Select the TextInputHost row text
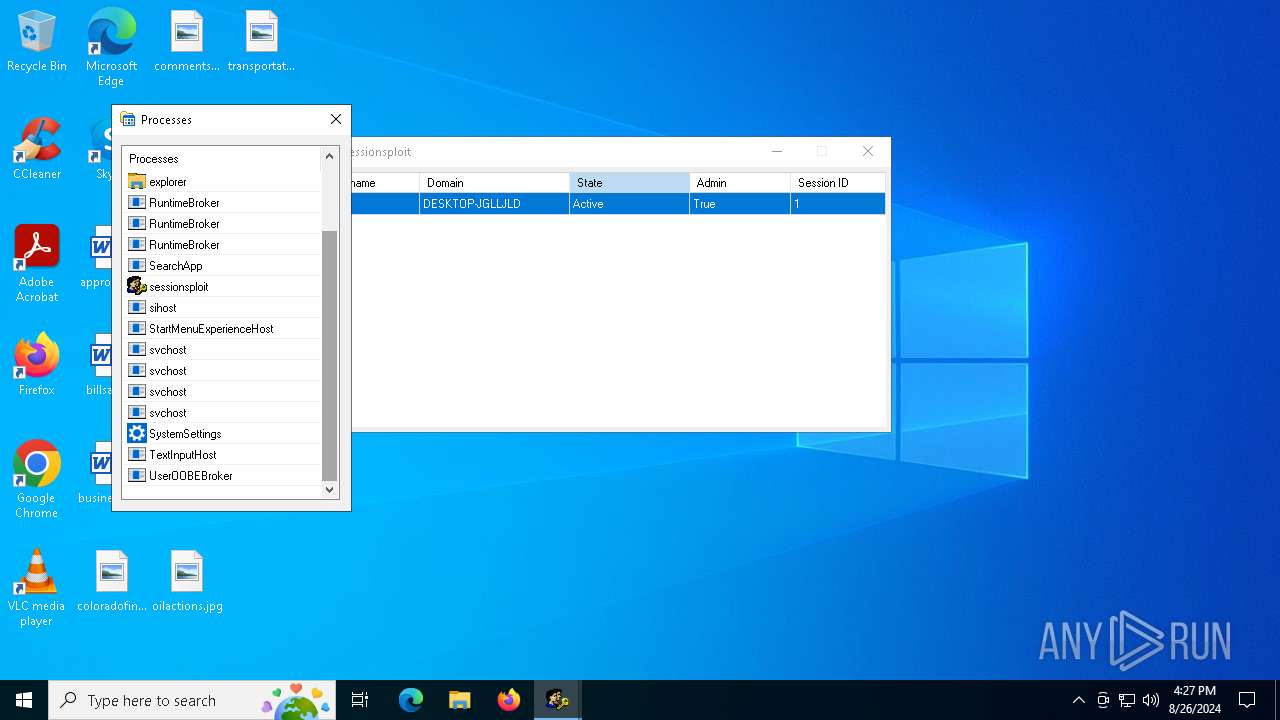The height and width of the screenshot is (720, 1280). click(x=182, y=455)
